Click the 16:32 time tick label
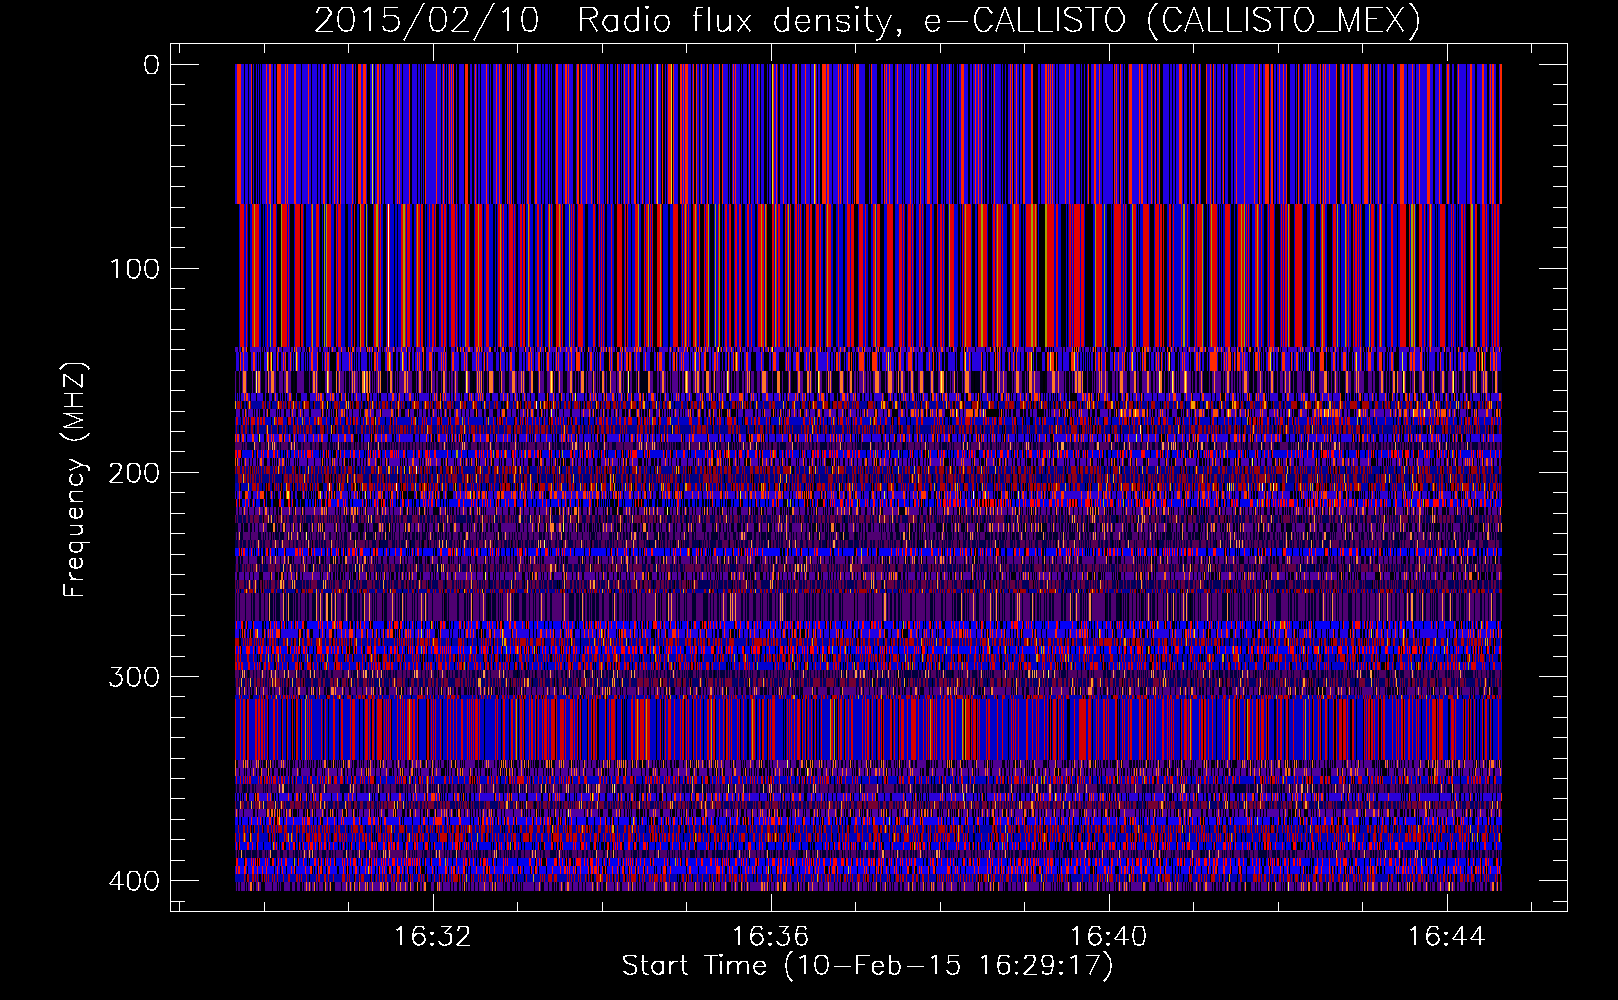The height and width of the screenshot is (1000, 1618). [x=432, y=937]
